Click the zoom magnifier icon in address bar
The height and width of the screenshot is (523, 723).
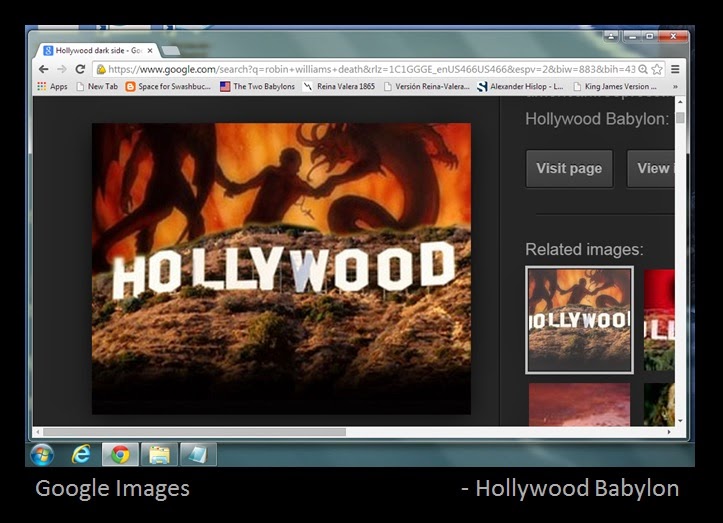643,70
